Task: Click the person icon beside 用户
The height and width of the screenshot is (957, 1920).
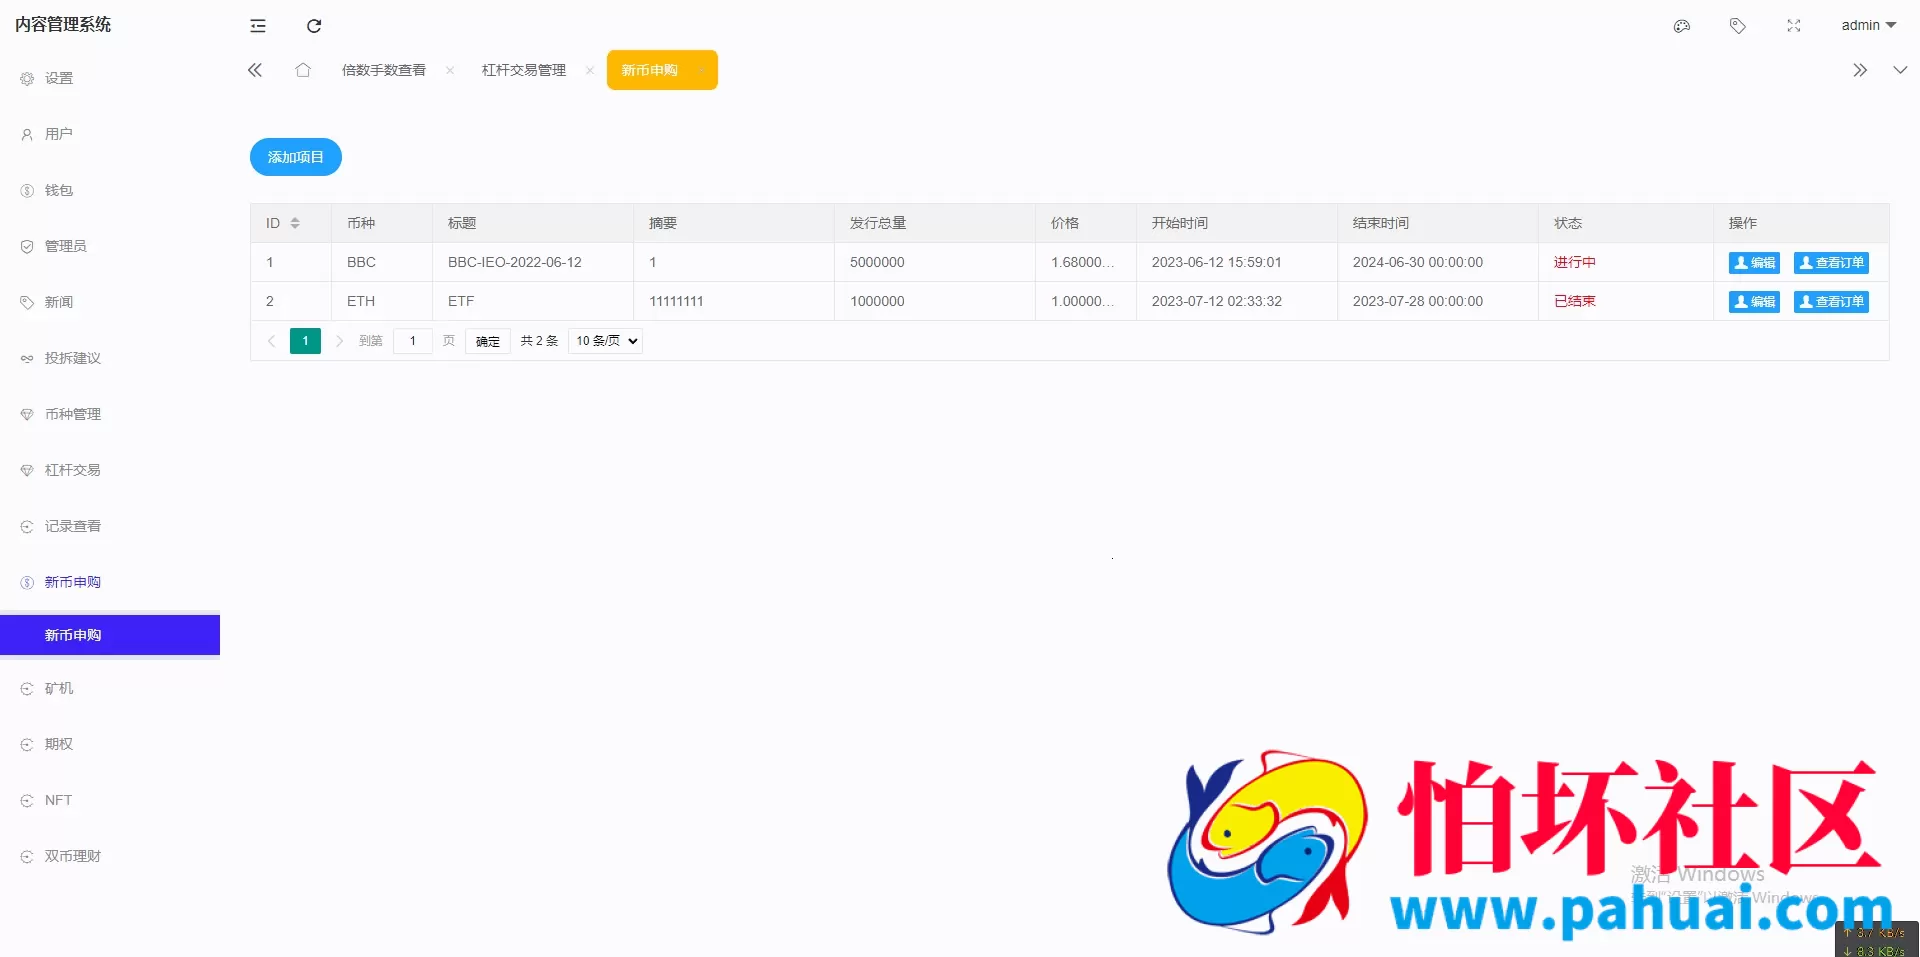Action: pos(27,134)
